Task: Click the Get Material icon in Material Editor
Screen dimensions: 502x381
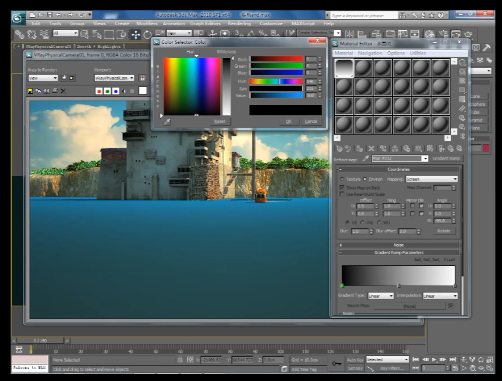Action: coord(340,149)
